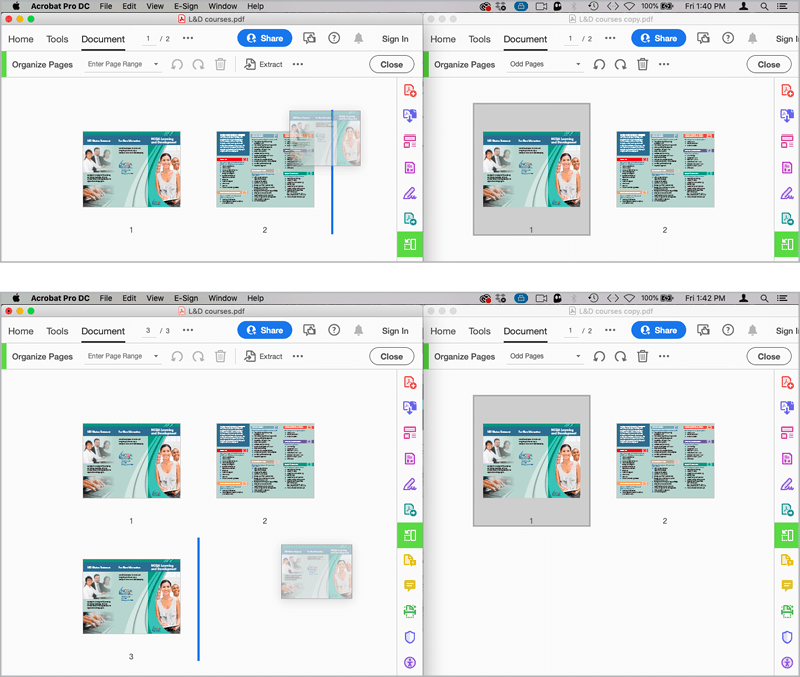Open help question mark in upper L&D courses.pdf window
Viewport: 800px width, 677px height.
pyautogui.click(x=334, y=38)
